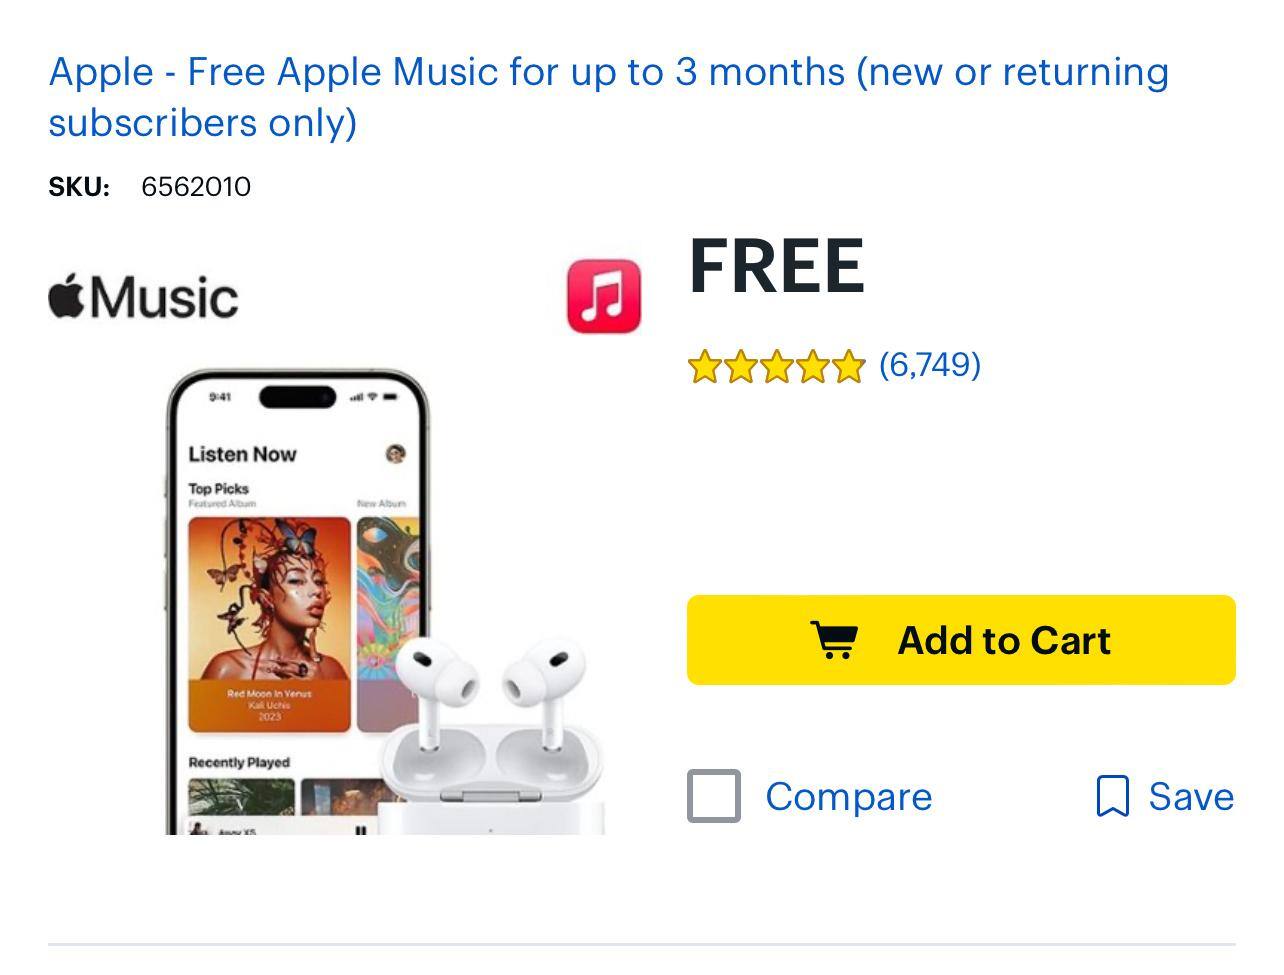Select the SKU number 6562010
Image resolution: width=1284 pixels, height=975 pixels.
[x=196, y=186]
